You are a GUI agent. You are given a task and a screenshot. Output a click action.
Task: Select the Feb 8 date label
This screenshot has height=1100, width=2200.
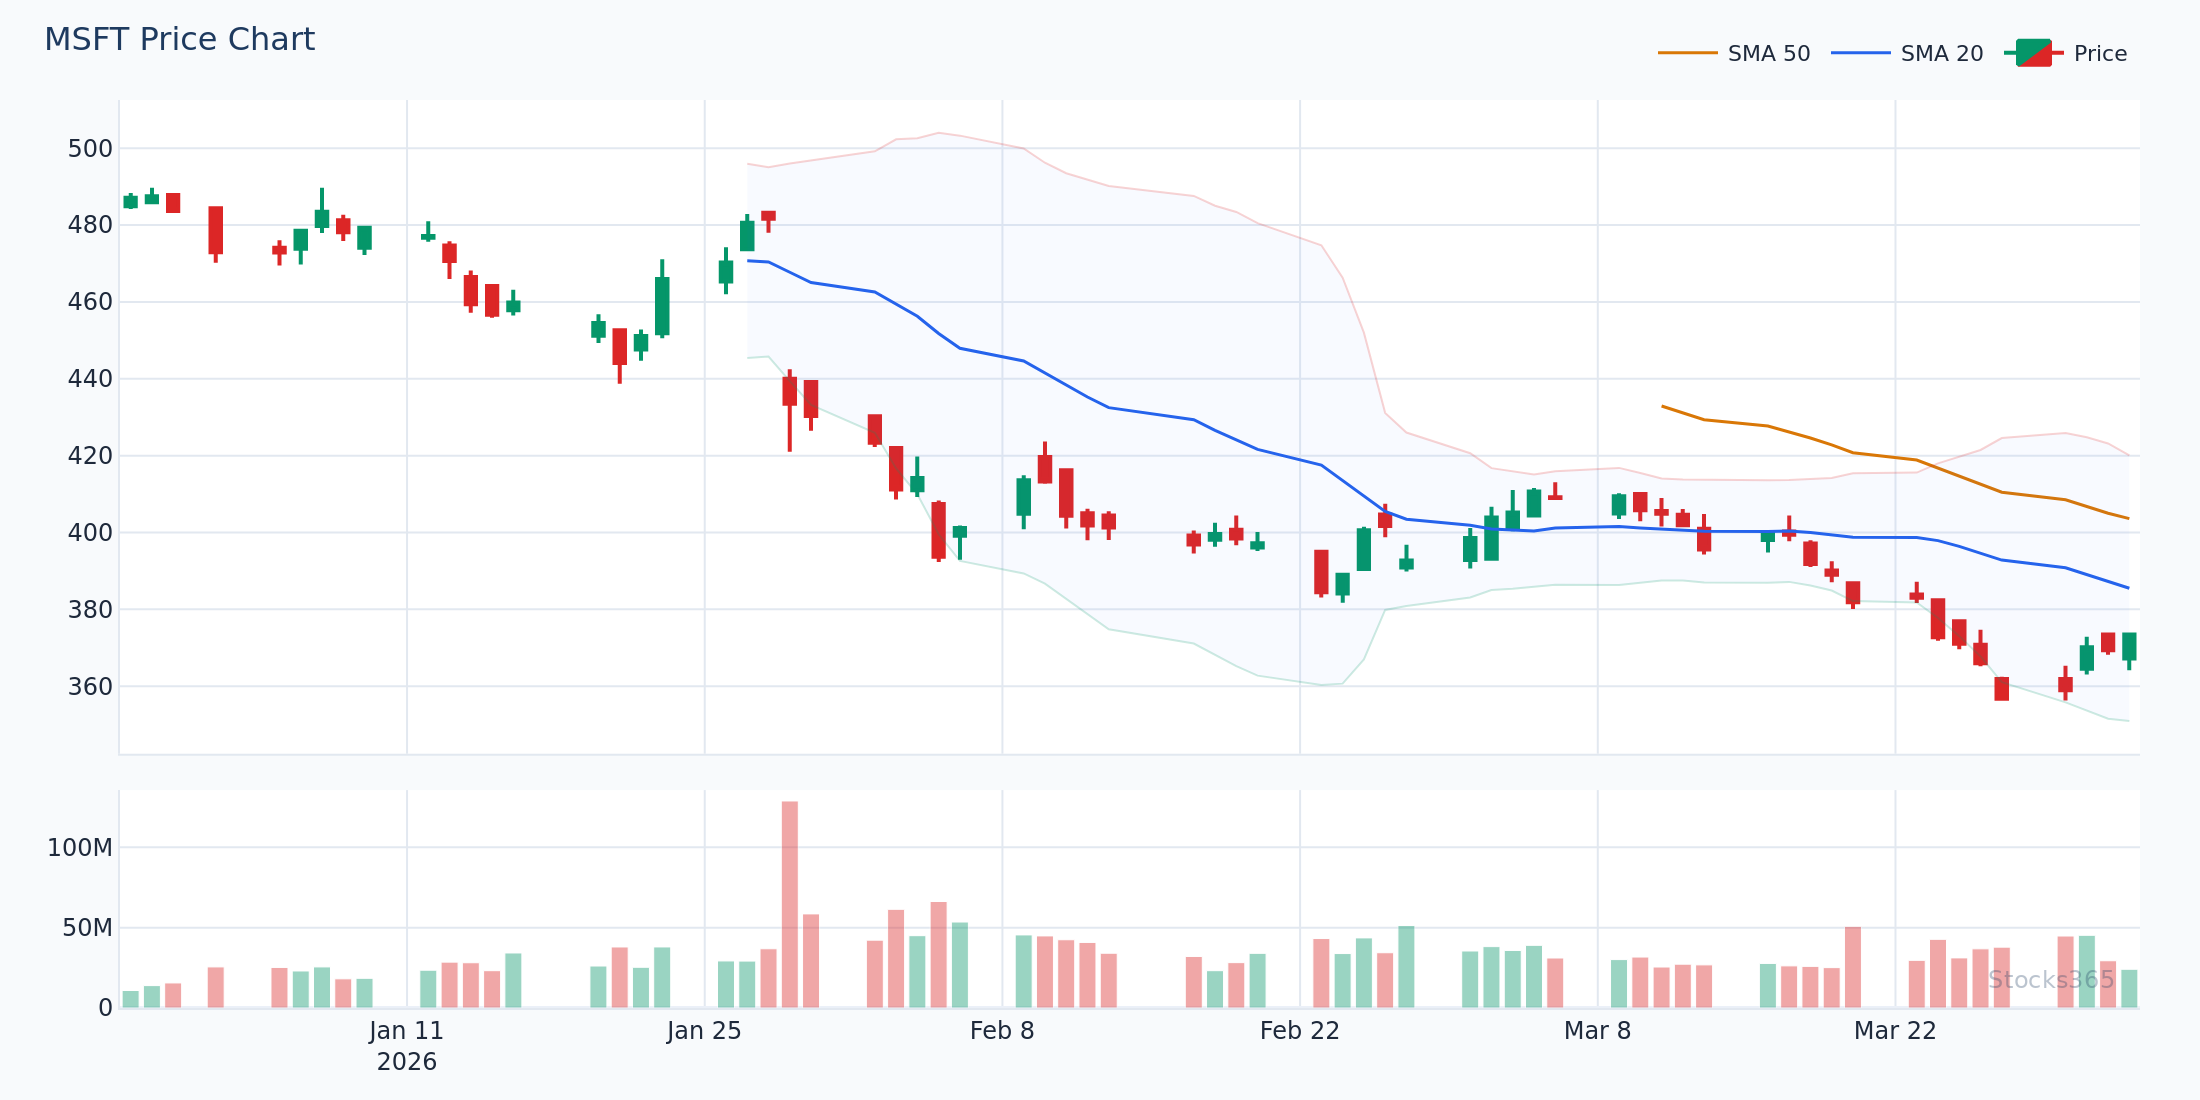click(x=1002, y=1031)
